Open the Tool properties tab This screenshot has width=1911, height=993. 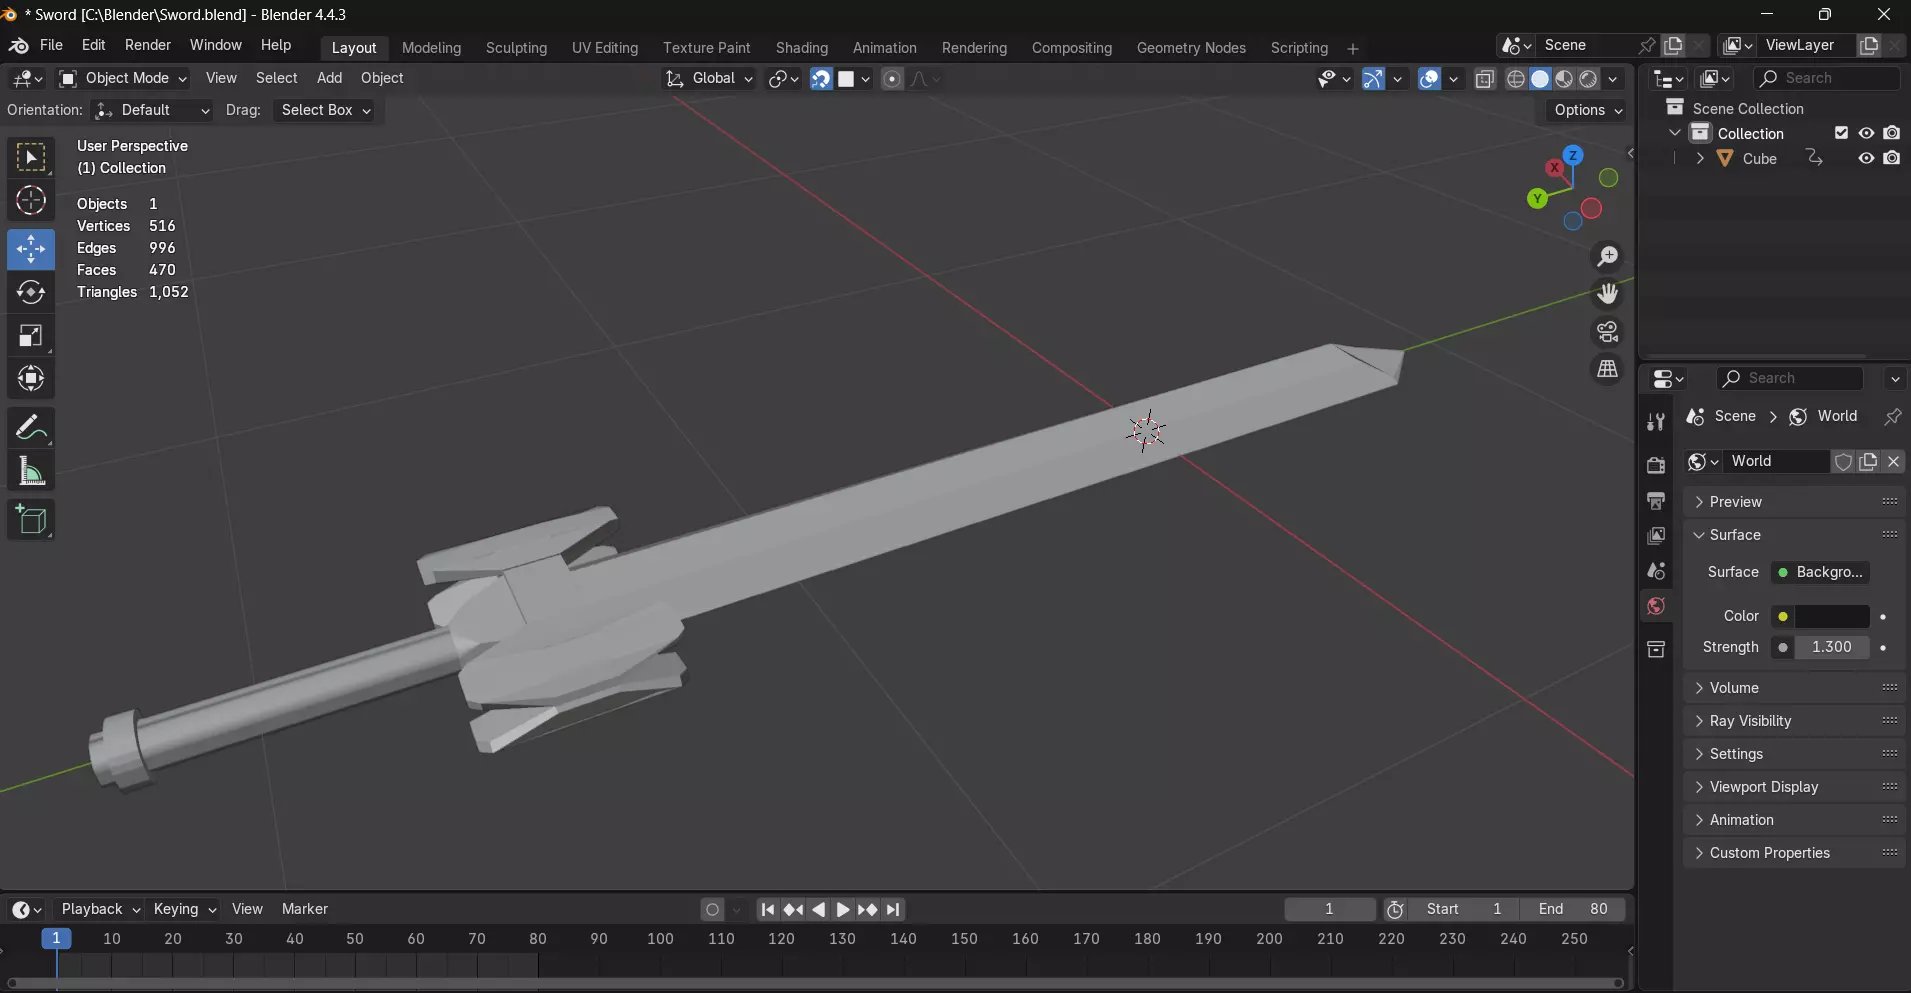(1656, 423)
